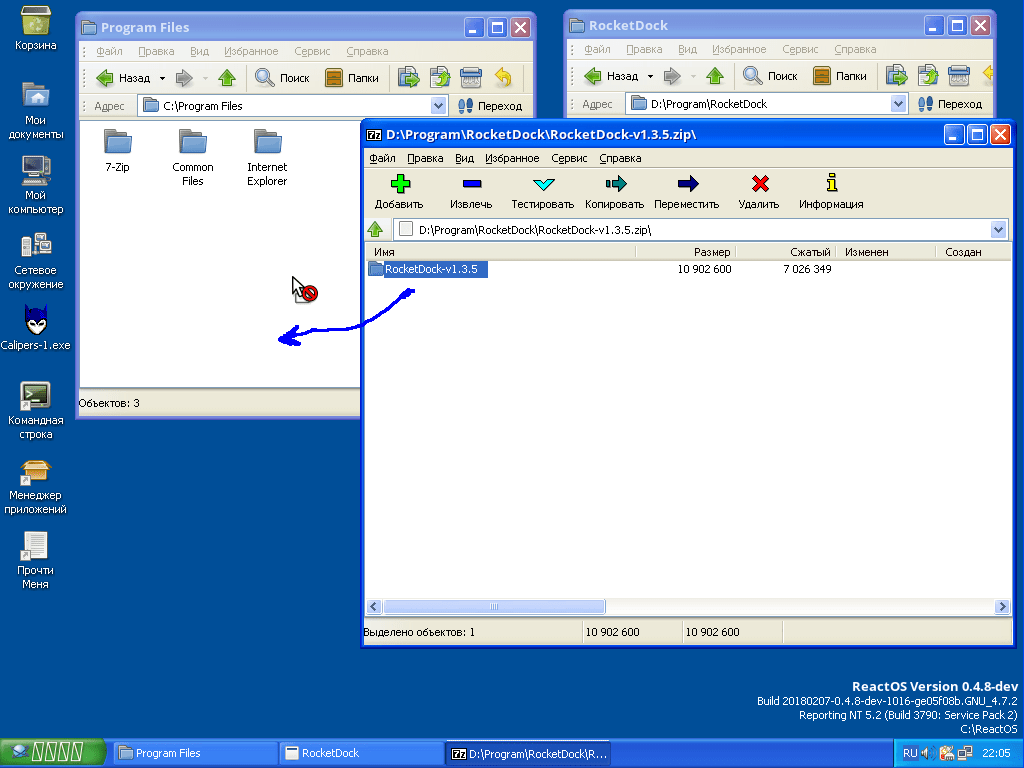1024x768 pixels.
Task: Go up one folder level in 7-Zip
Action: [377, 229]
